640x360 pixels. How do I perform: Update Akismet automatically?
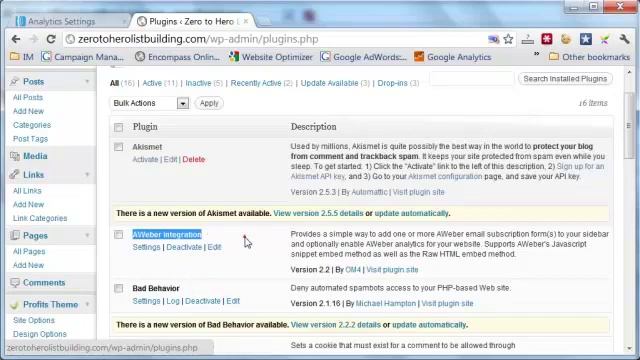coord(411,213)
